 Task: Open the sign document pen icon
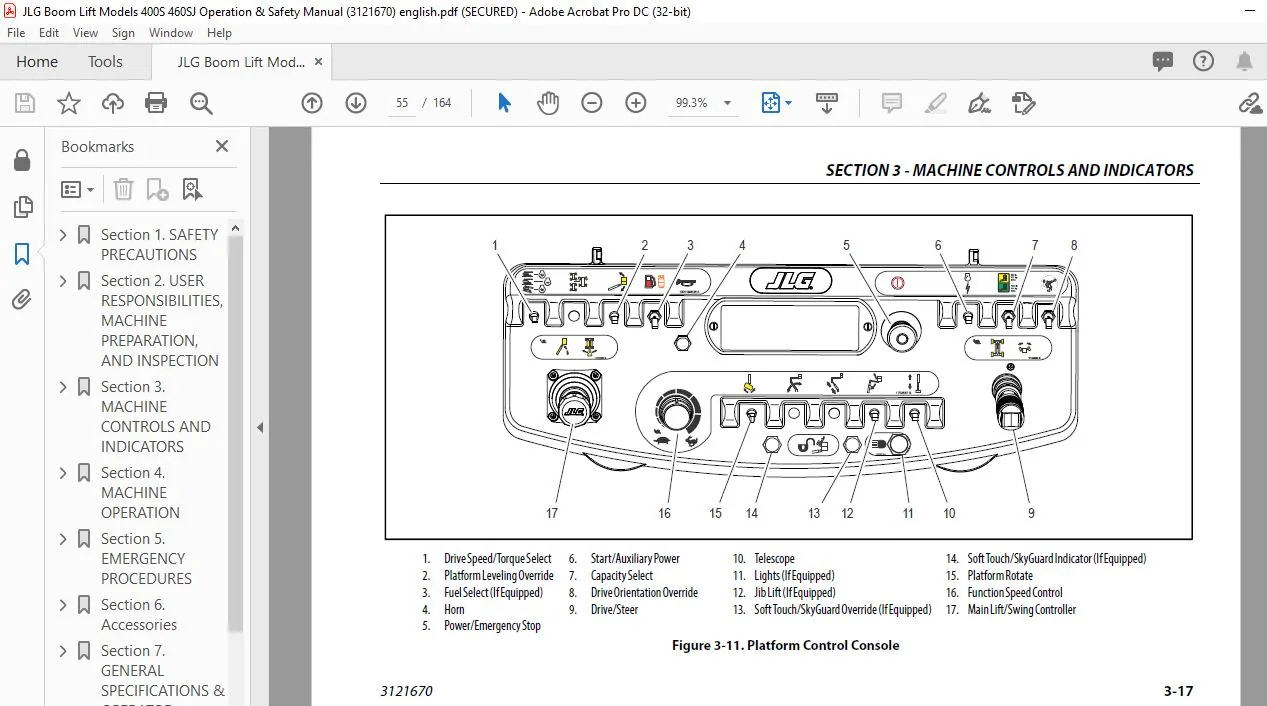point(979,103)
